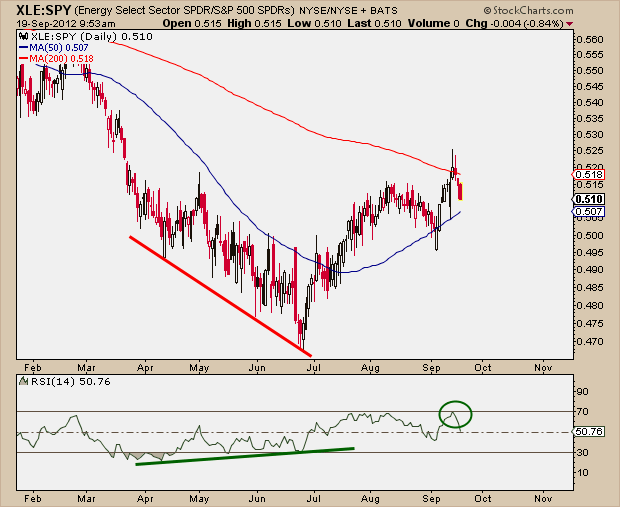
Task: Click the 50.76 RSI value tag
Action: (x=588, y=431)
